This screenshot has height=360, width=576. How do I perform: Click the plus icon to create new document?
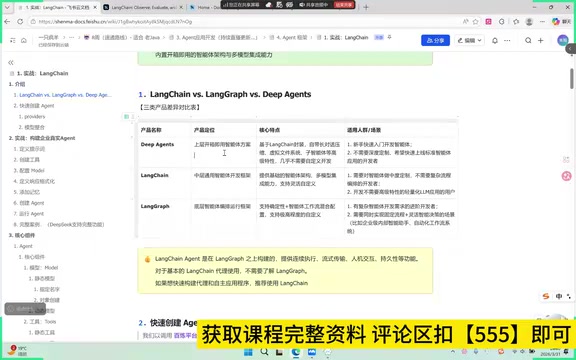[x=540, y=40]
